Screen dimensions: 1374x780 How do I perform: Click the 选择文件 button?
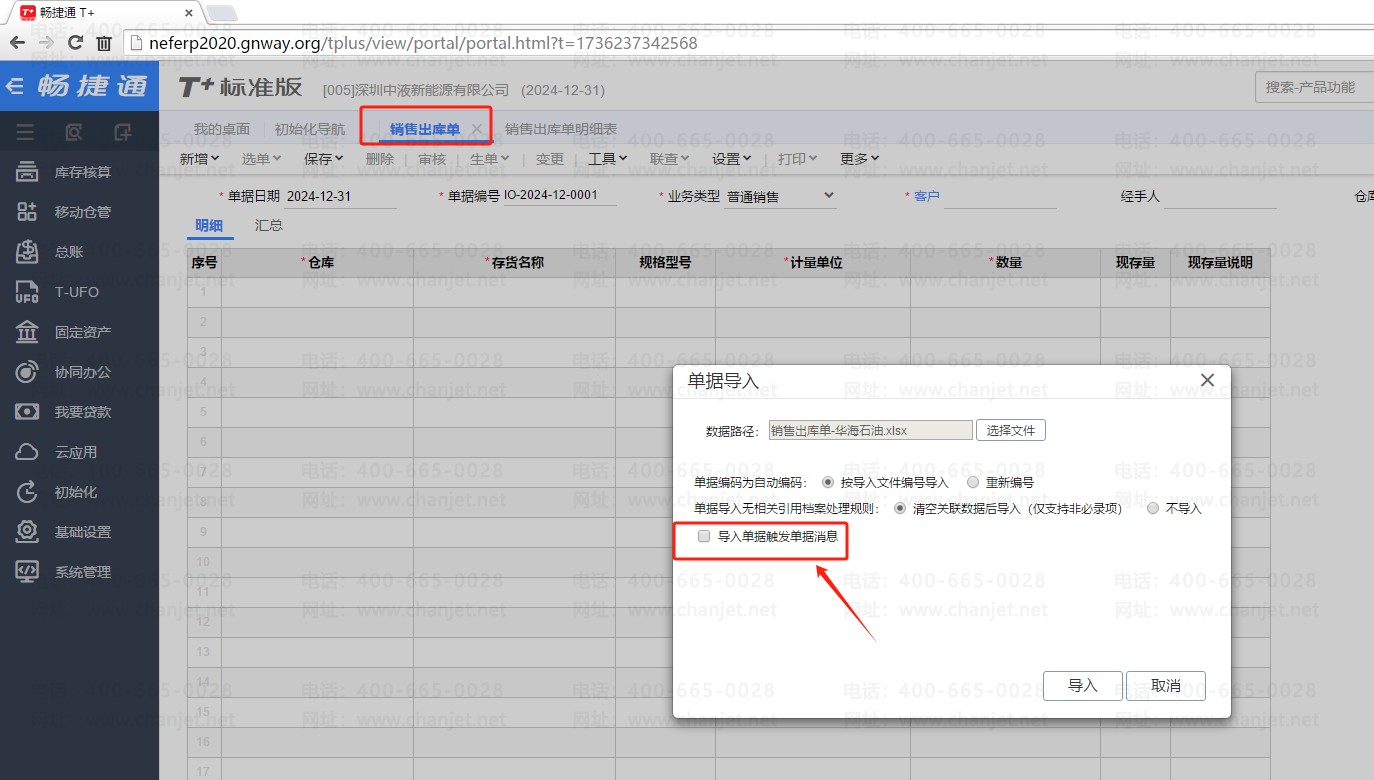1011,430
